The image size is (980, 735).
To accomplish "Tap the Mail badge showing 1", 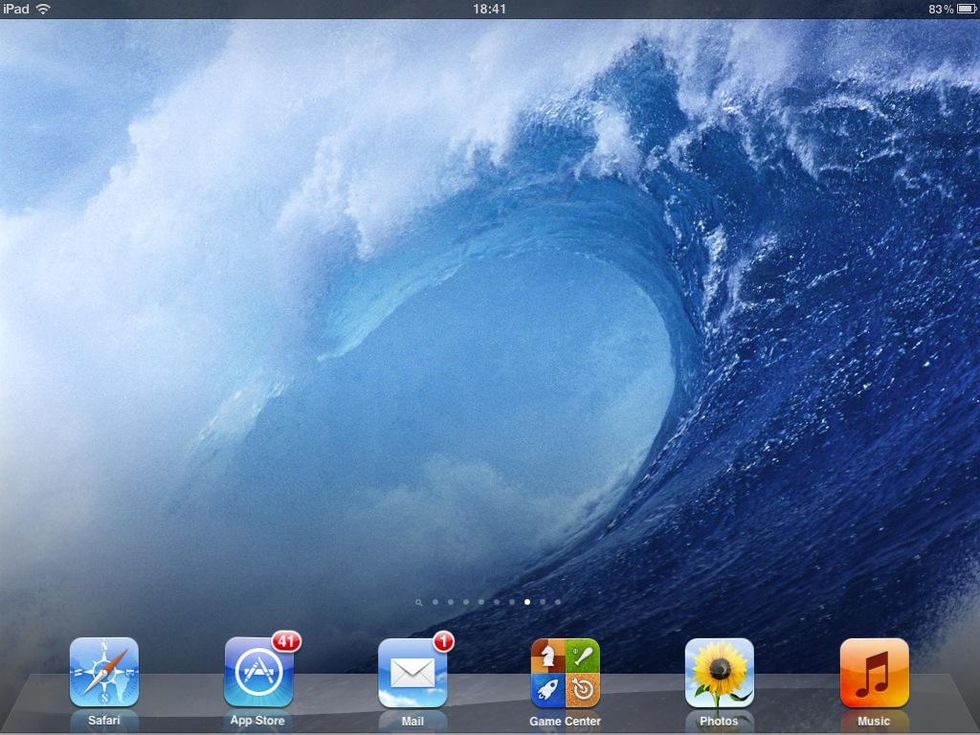I will (x=443, y=641).
